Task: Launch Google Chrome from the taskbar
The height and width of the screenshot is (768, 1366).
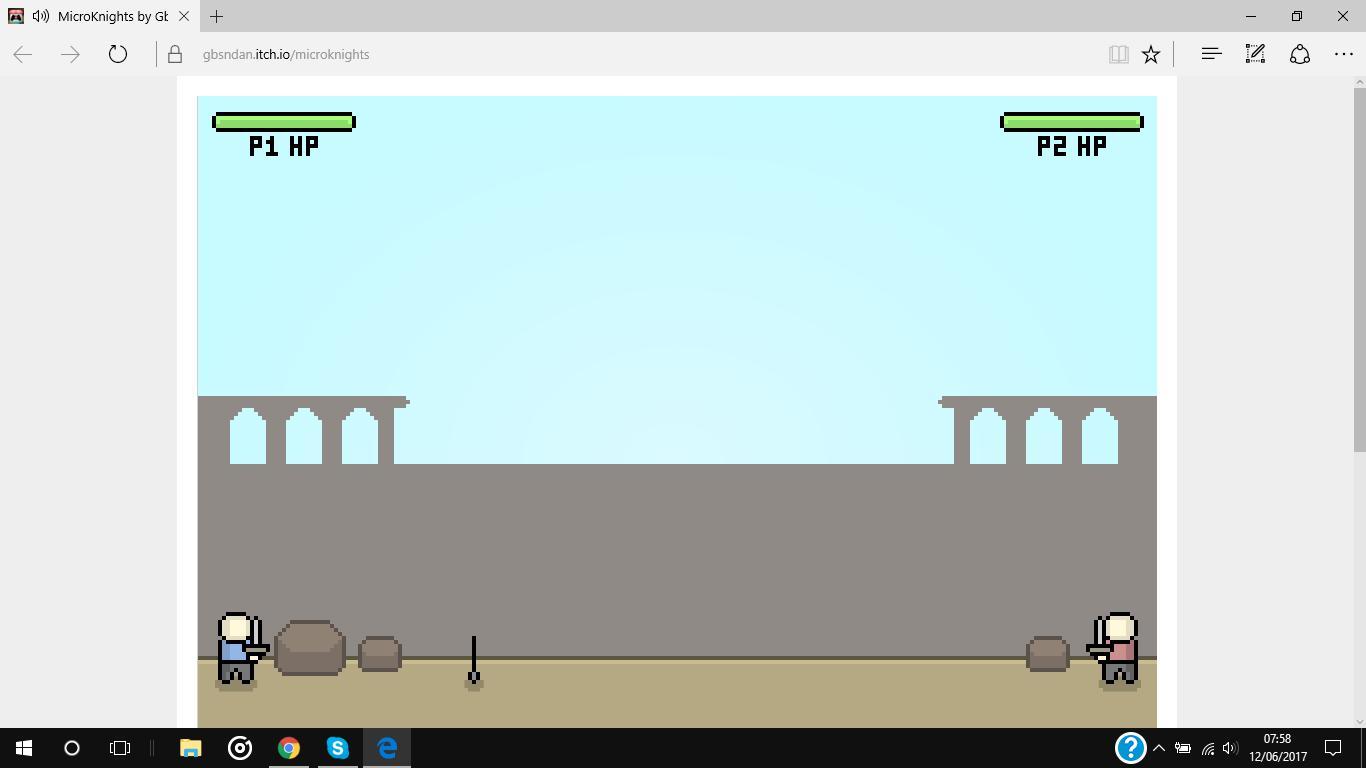Action: [x=288, y=748]
